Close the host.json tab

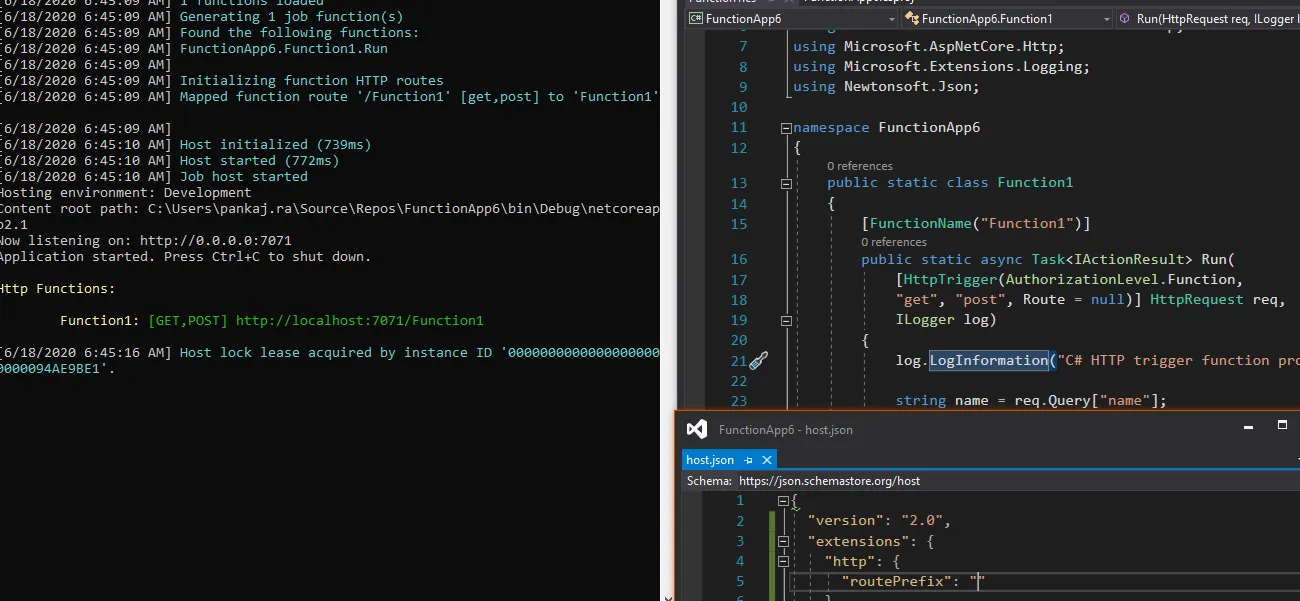click(x=767, y=460)
